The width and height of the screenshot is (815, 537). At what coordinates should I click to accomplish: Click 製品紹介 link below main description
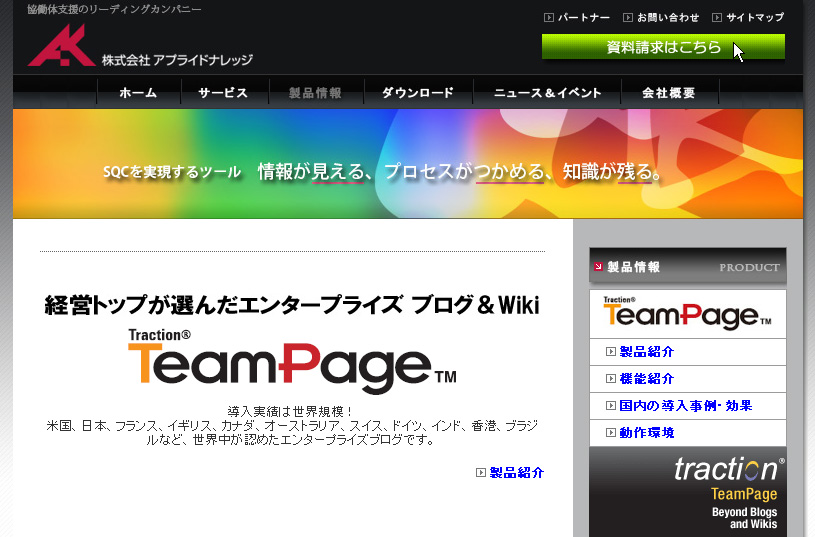pos(516,473)
